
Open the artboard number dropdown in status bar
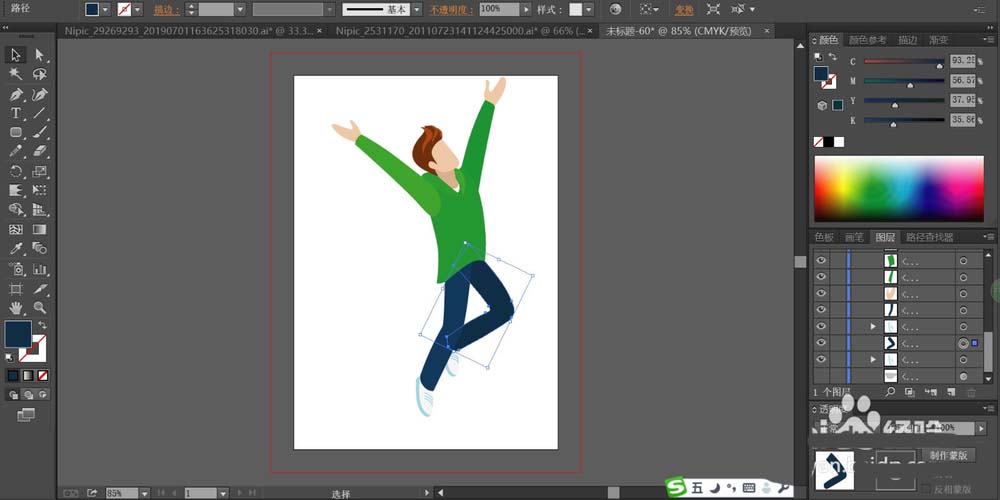coord(223,493)
